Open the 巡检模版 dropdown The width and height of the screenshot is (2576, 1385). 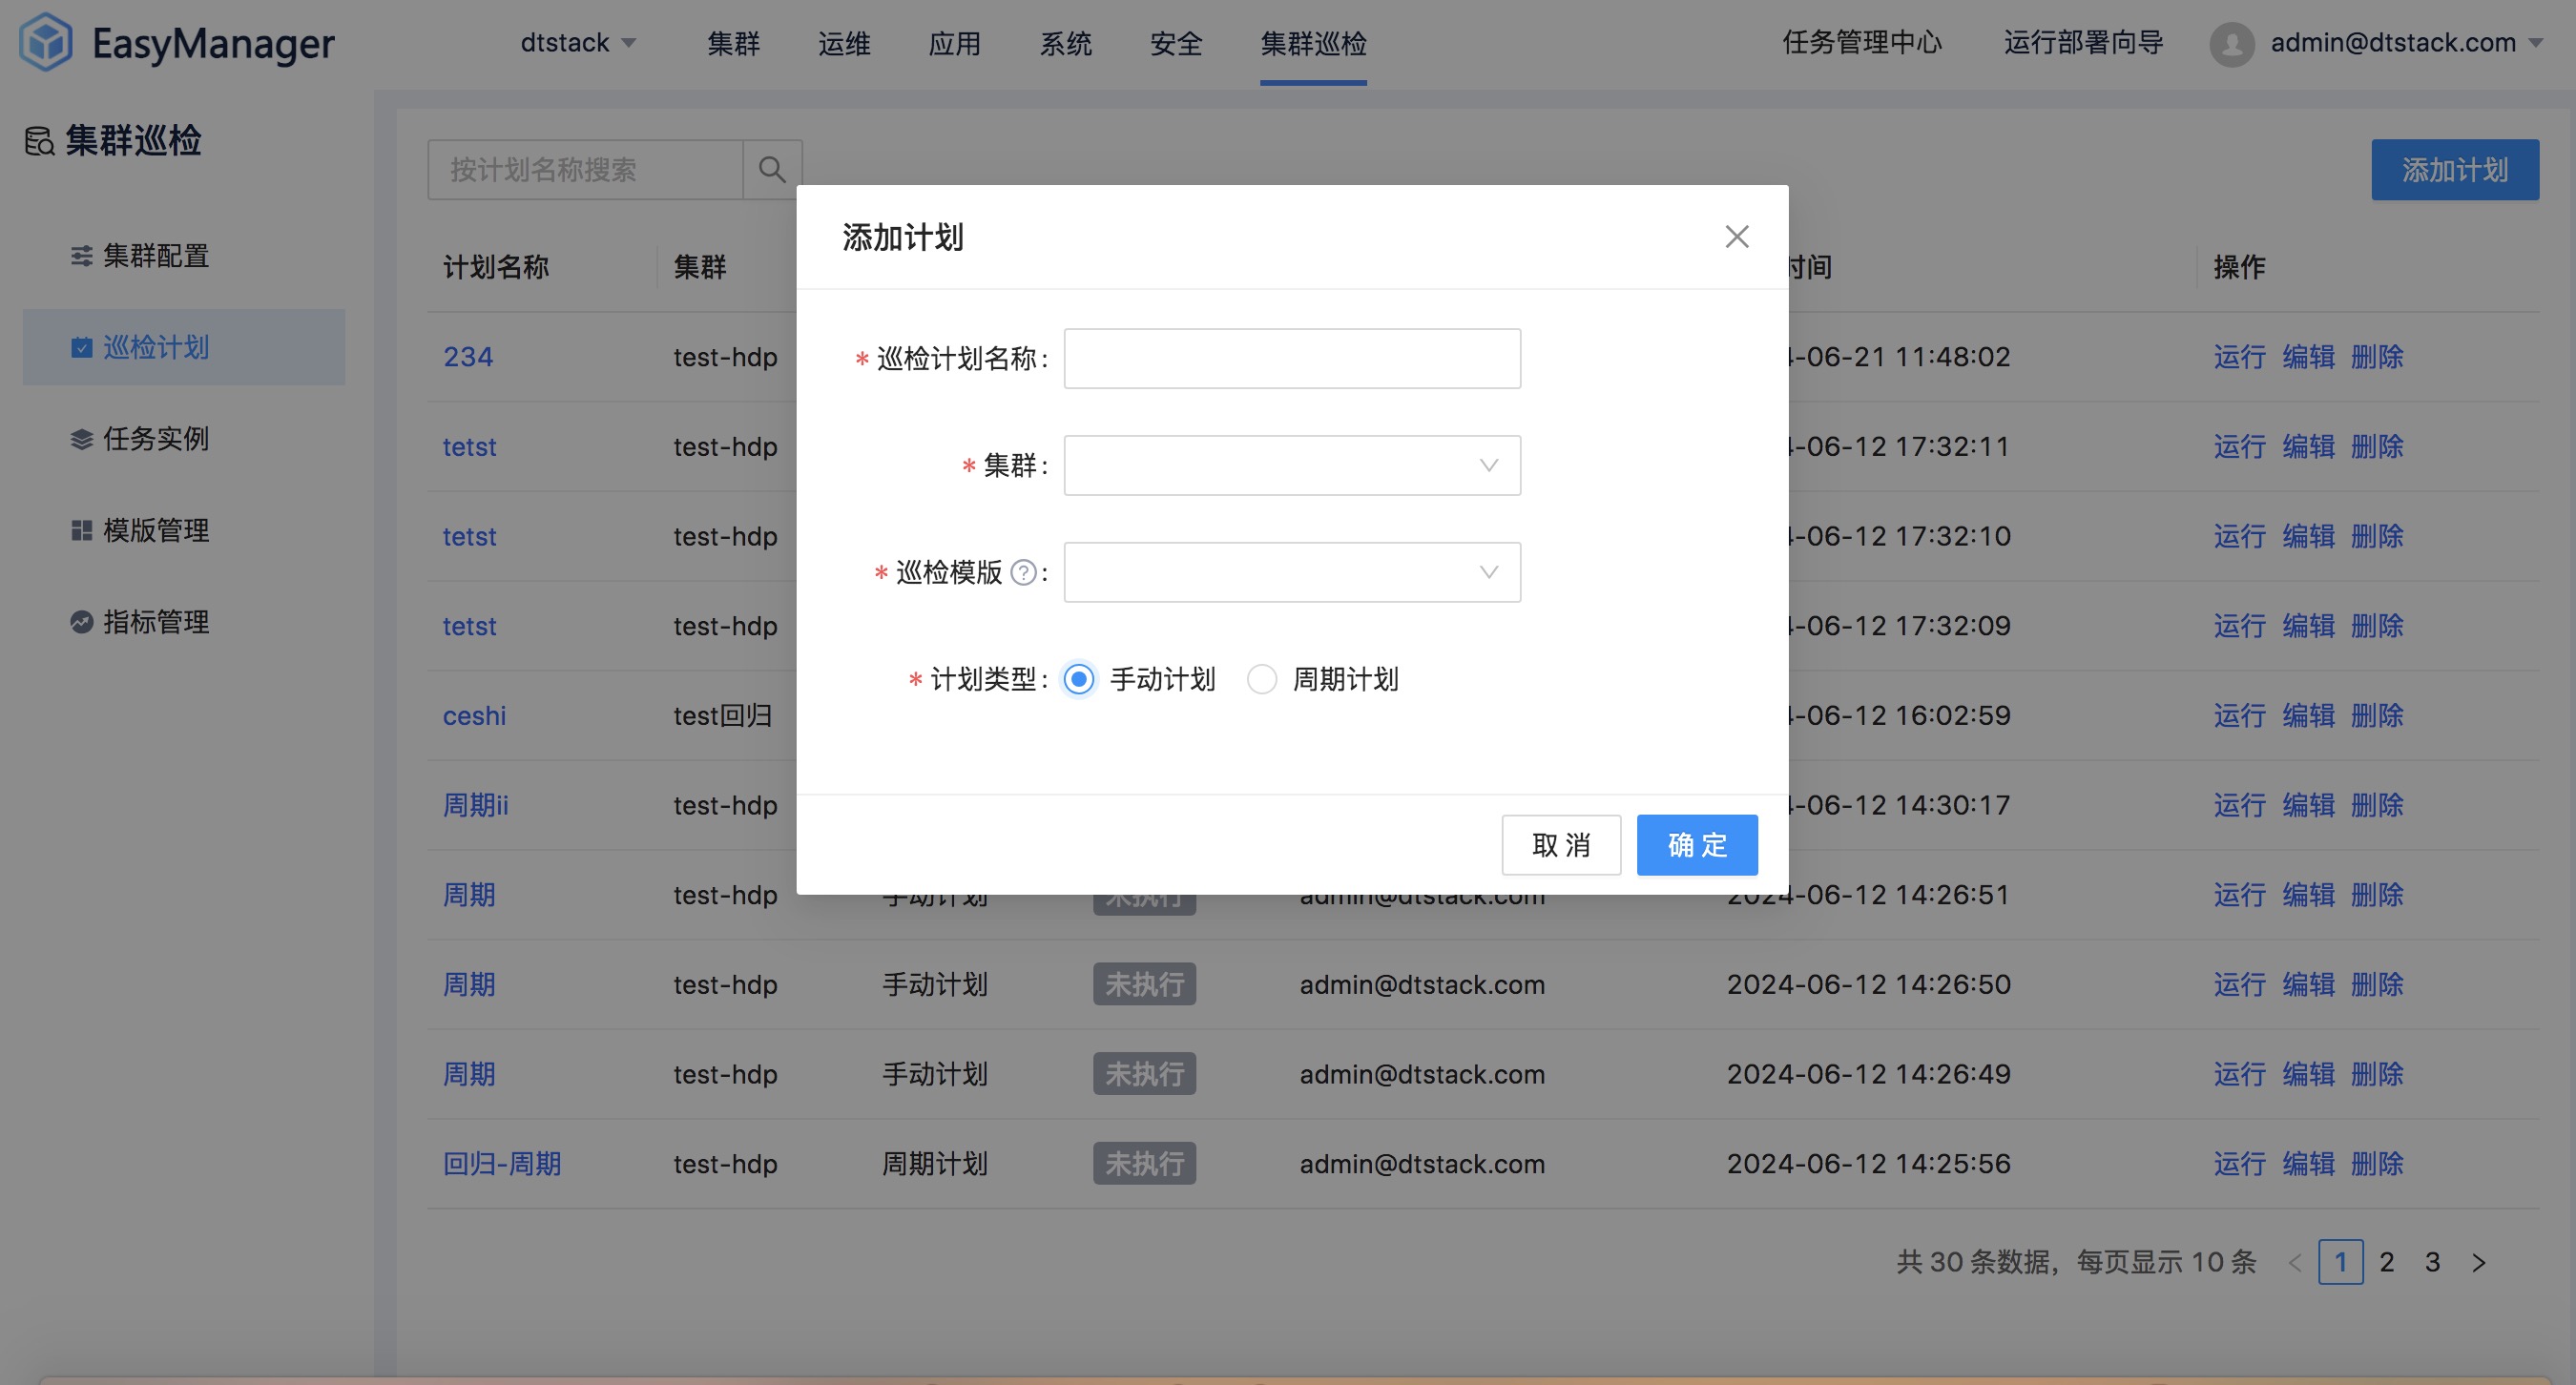coord(1292,572)
